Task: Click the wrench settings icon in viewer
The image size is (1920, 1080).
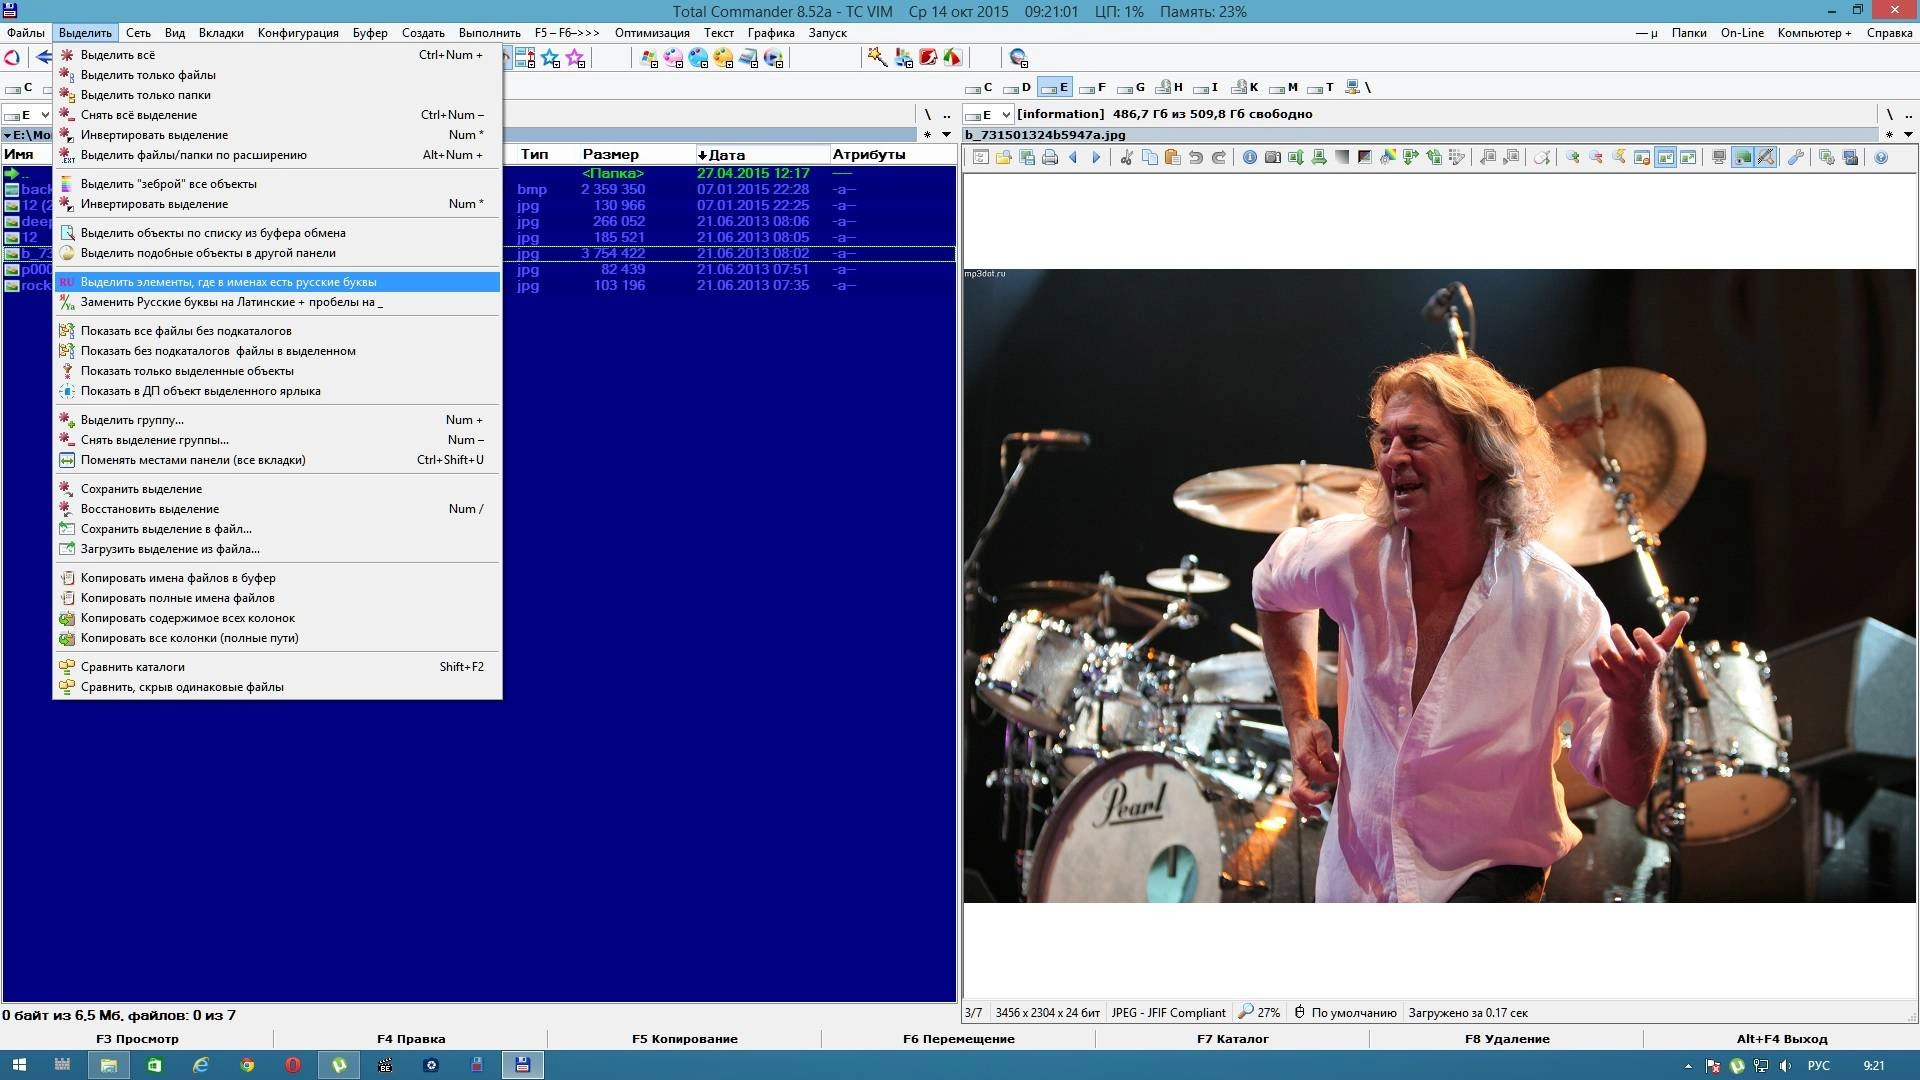Action: pyautogui.click(x=1796, y=157)
